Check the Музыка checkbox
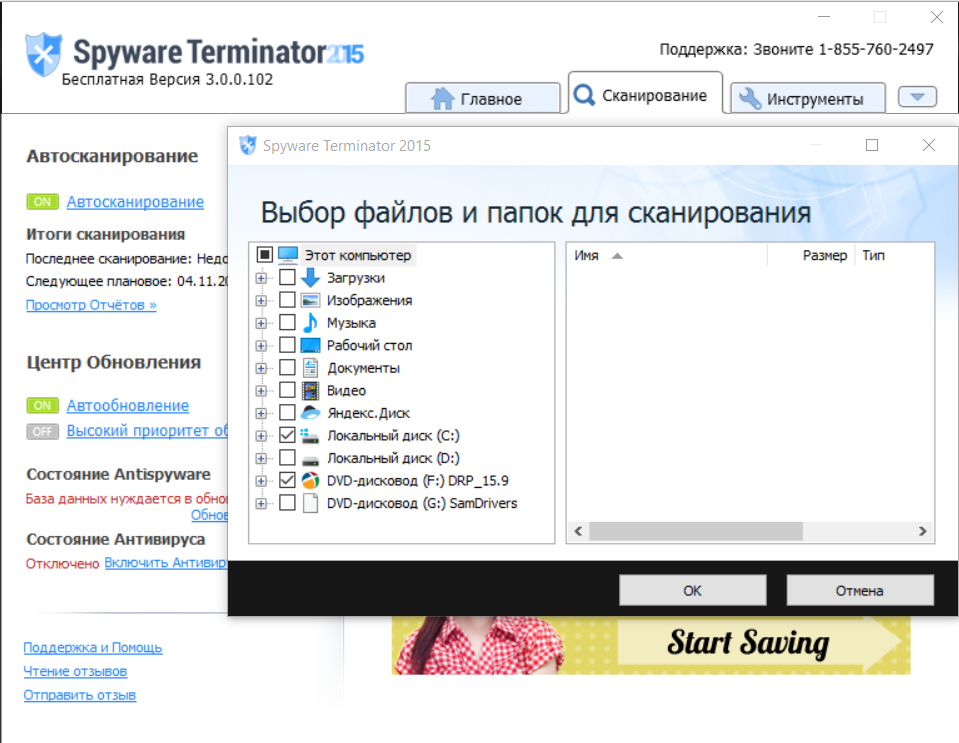 (287, 322)
